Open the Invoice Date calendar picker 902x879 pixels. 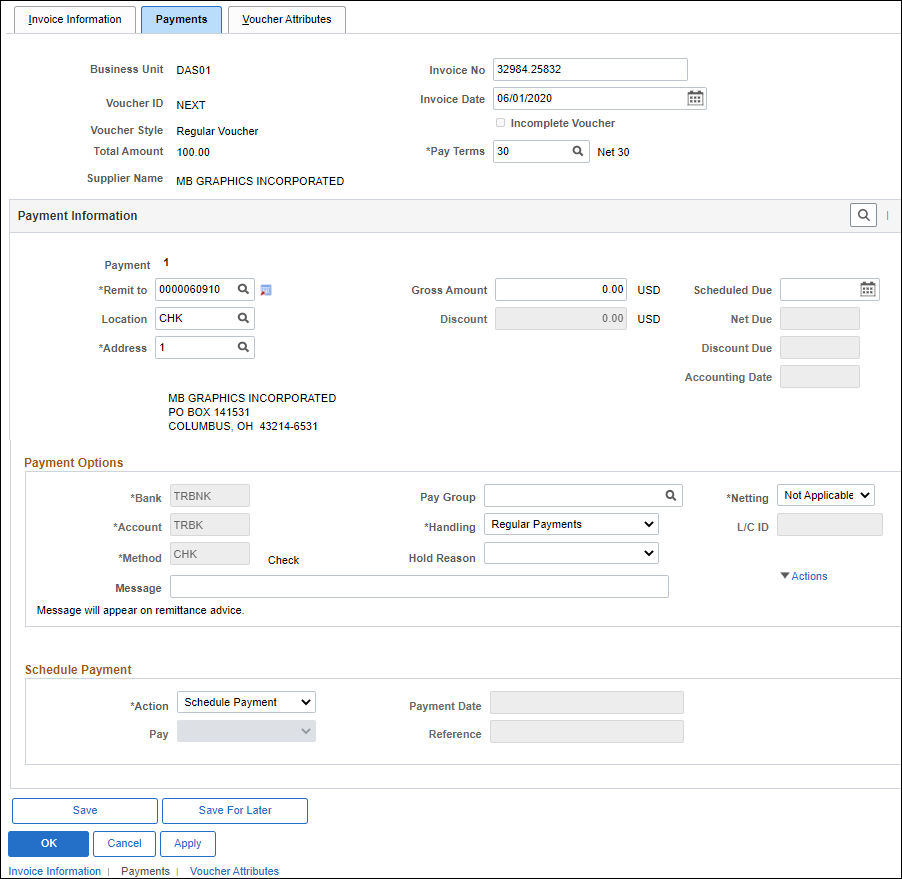coord(695,98)
